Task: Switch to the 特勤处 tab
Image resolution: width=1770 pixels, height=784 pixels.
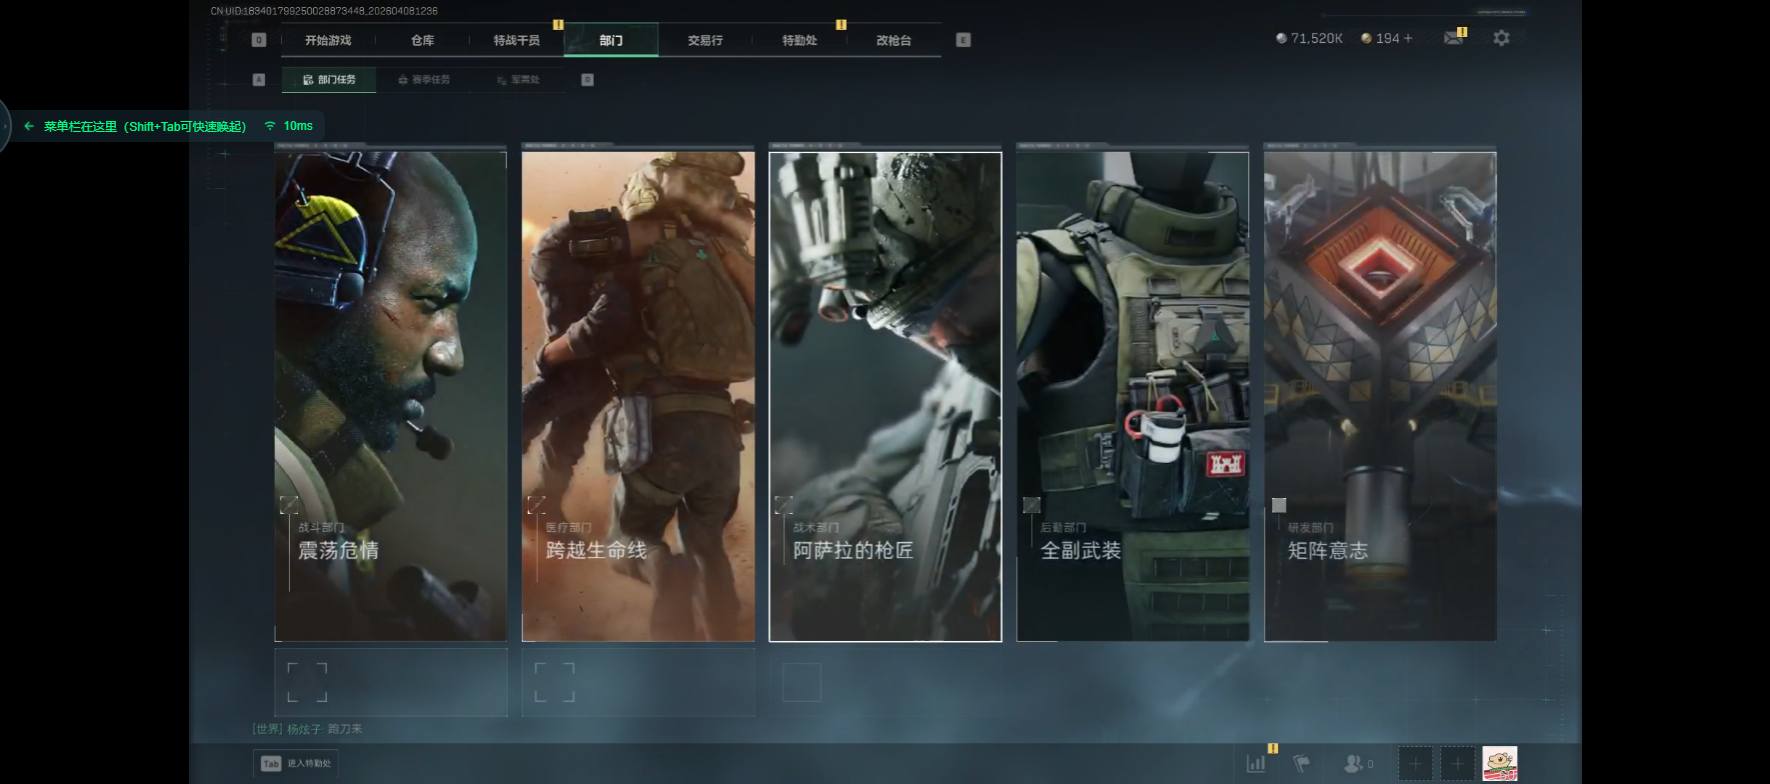Action: pyautogui.click(x=799, y=40)
